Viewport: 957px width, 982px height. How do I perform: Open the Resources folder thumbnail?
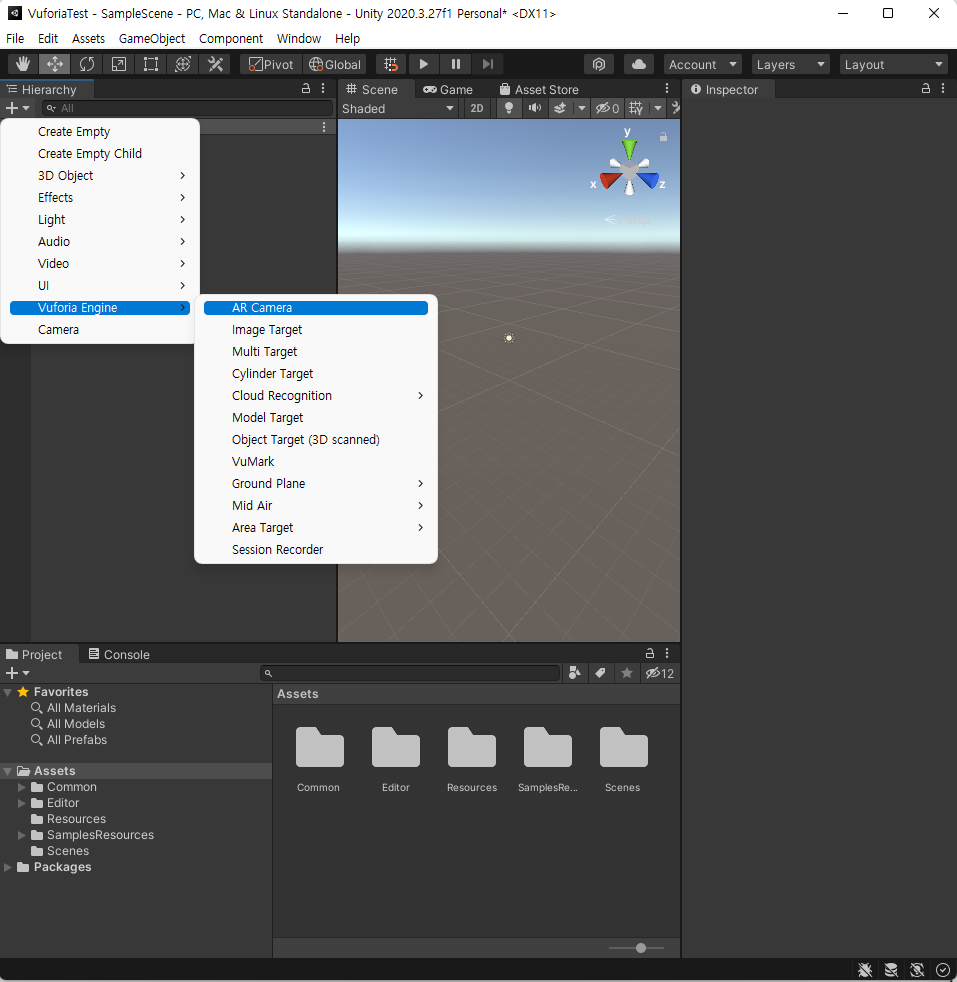(x=472, y=760)
